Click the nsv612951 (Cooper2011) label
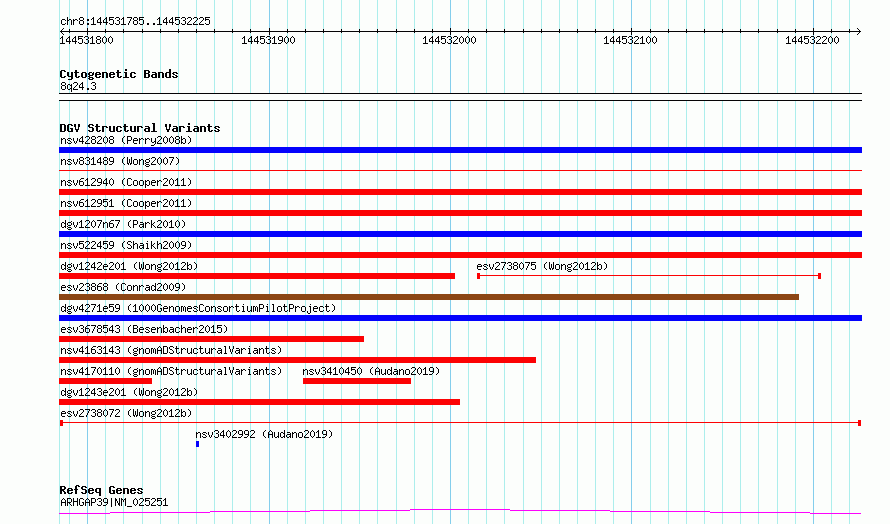This screenshot has height=524, width=890. [x=126, y=203]
